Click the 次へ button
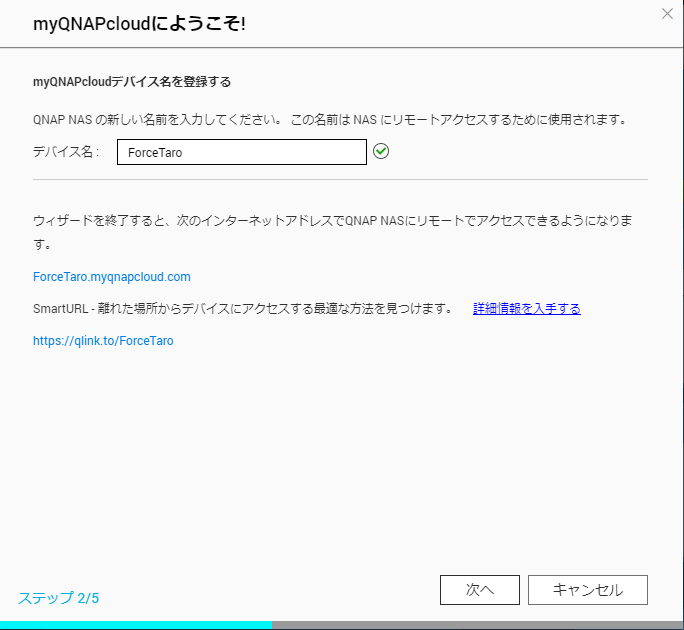The width and height of the screenshot is (684, 630). [479, 590]
